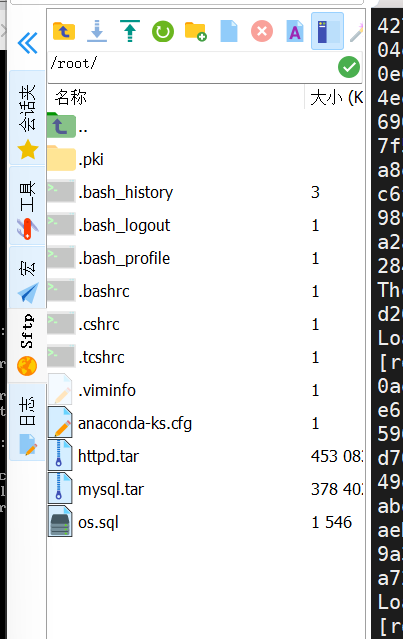Click the .bash_logout terminal icon
The height and width of the screenshot is (639, 403).
pyautogui.click(x=61, y=225)
